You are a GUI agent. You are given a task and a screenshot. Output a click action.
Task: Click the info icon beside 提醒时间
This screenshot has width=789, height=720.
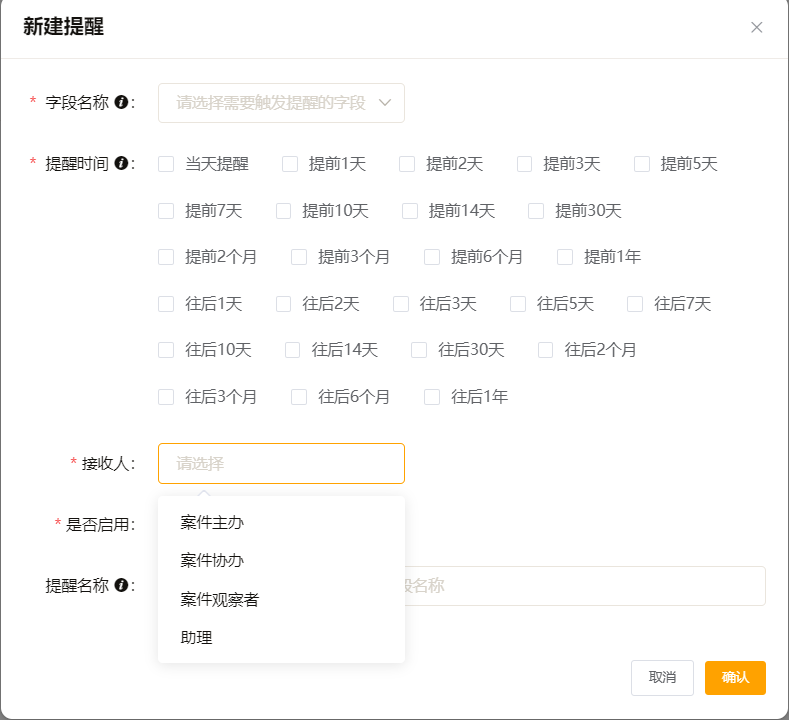pyautogui.click(x=121, y=163)
